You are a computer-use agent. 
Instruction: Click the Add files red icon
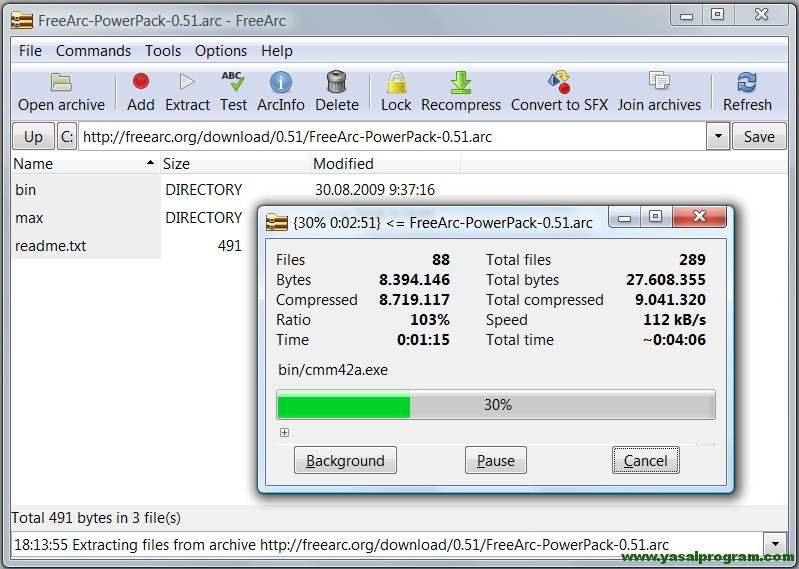pos(141,83)
